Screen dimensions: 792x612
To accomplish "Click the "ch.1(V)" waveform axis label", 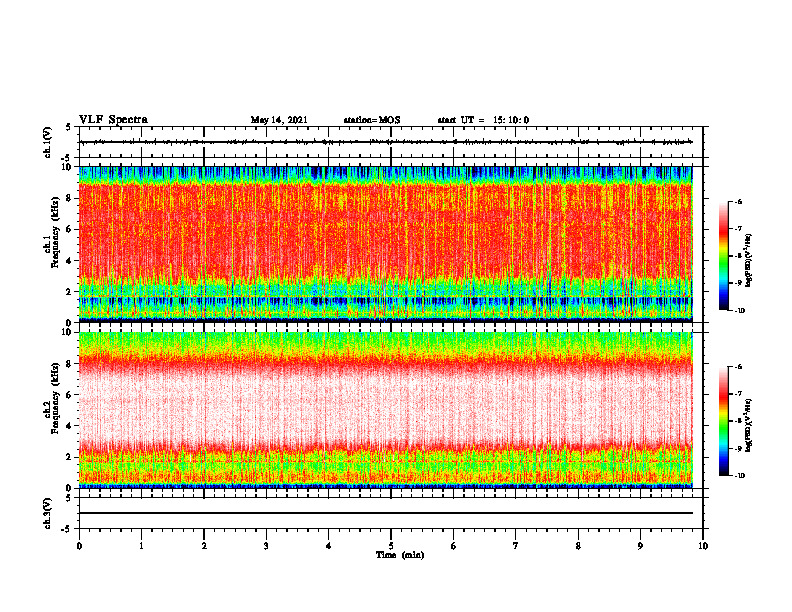I will [x=48, y=142].
